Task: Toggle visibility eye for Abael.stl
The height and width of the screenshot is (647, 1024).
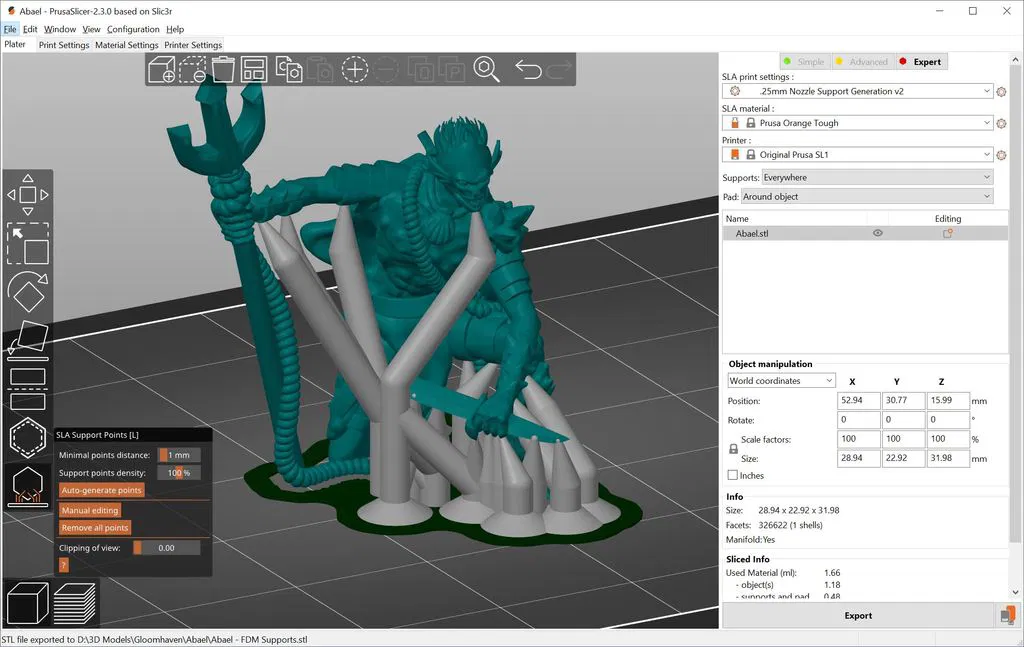Action: tap(878, 233)
